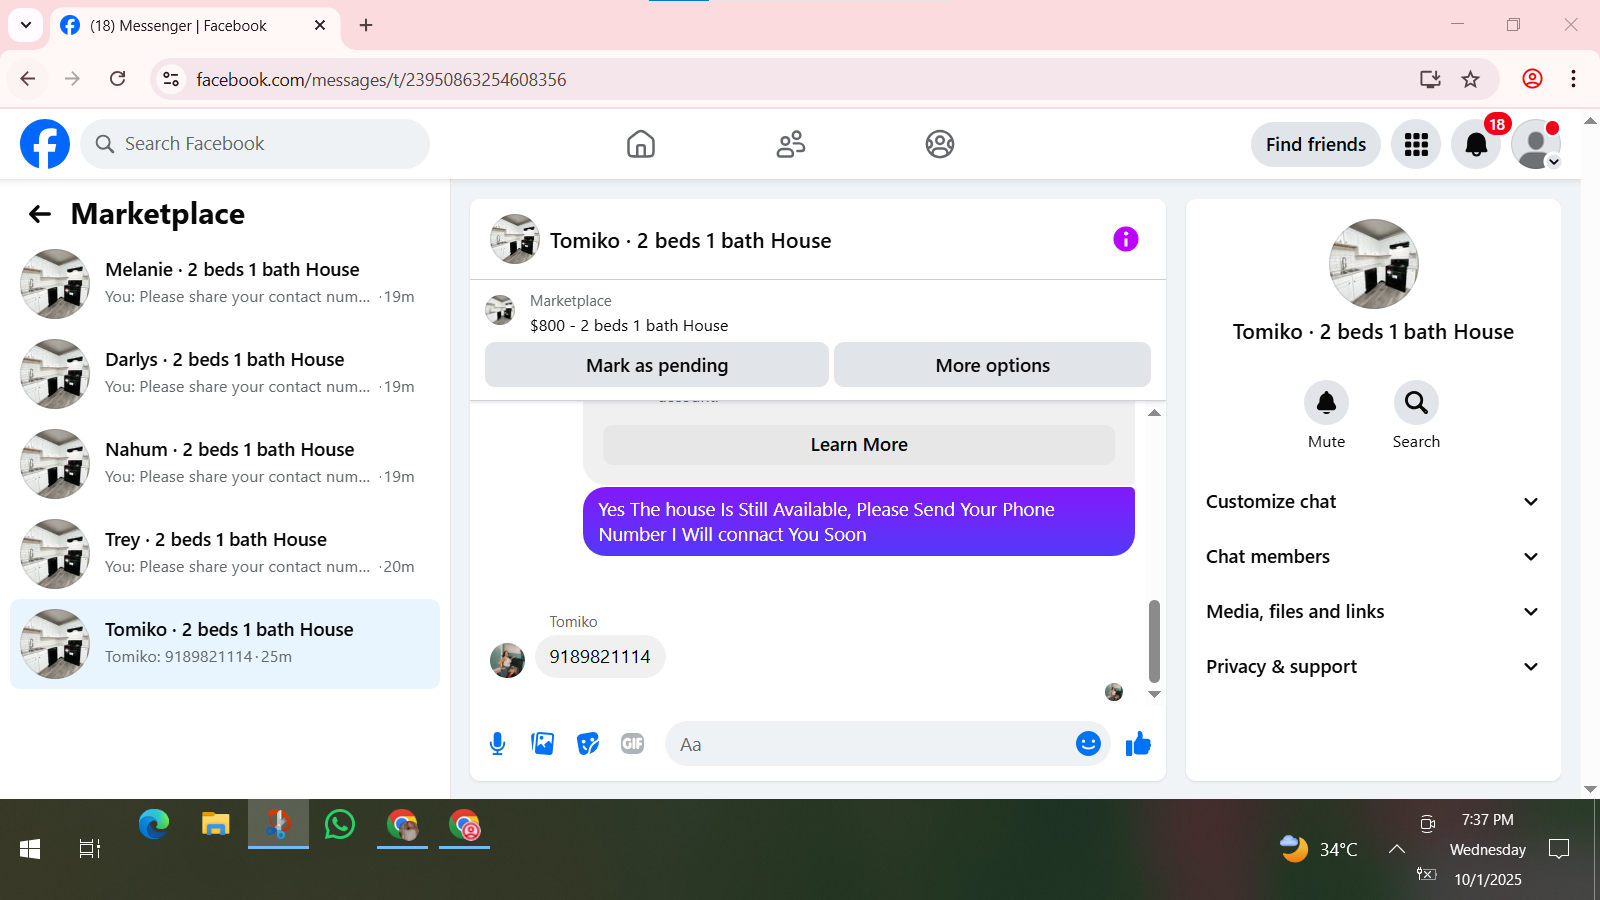Attach a file using the photo icon
1600x900 pixels.
[543, 744]
